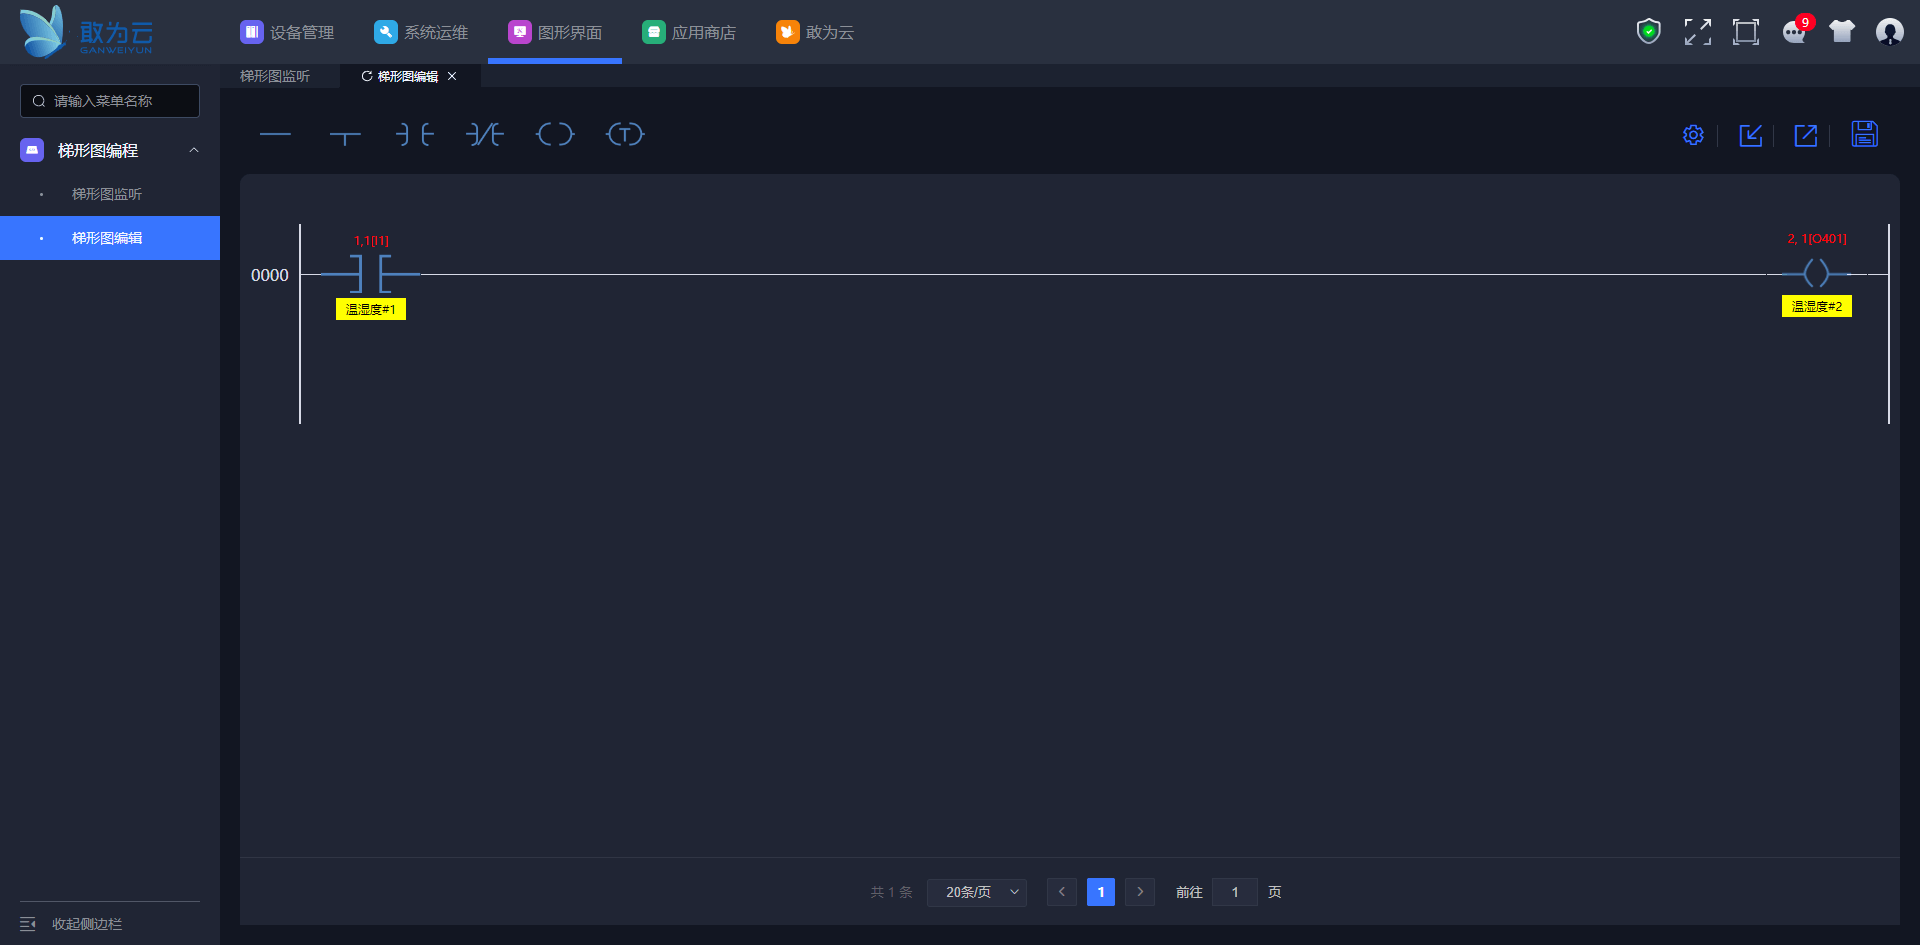Refresh the 梯形图编辑 tab
This screenshot has height=945, width=1920.
pyautogui.click(x=367, y=76)
